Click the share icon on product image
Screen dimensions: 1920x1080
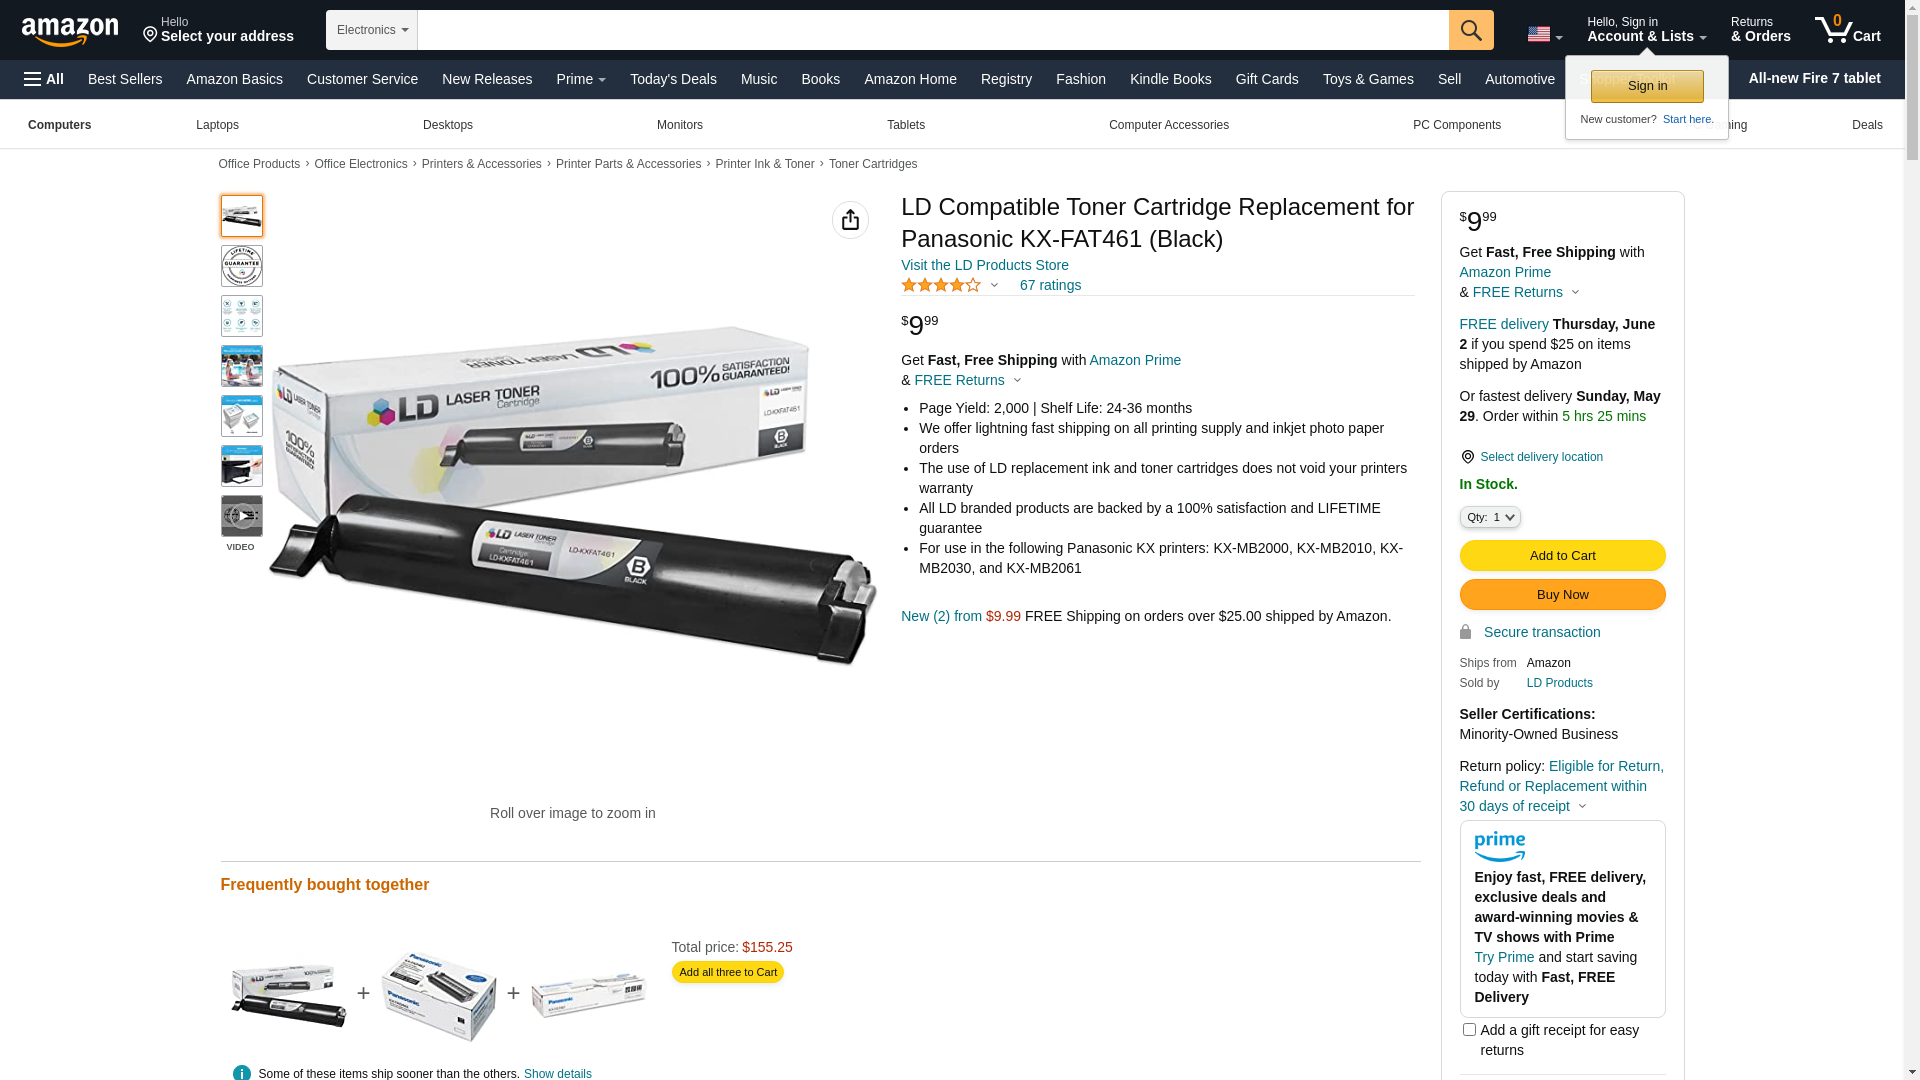click(850, 220)
